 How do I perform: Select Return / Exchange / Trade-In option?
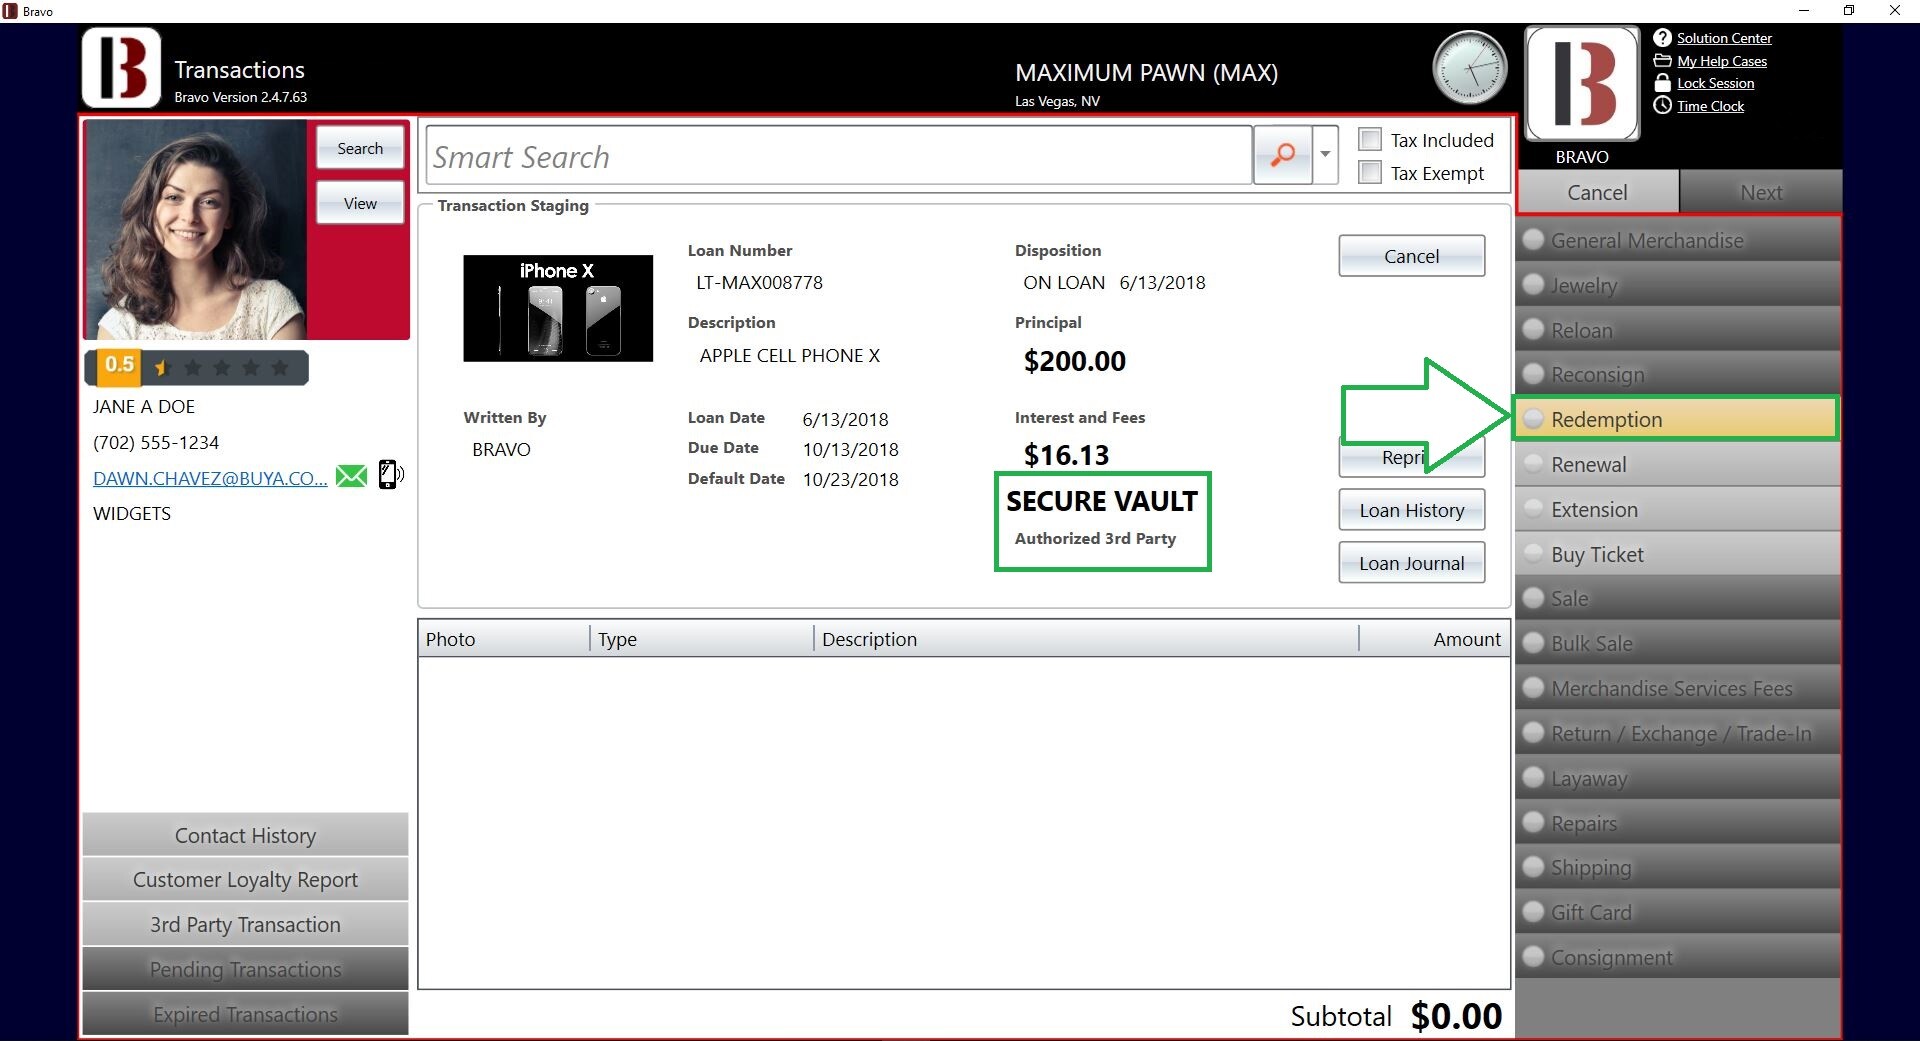1678,733
